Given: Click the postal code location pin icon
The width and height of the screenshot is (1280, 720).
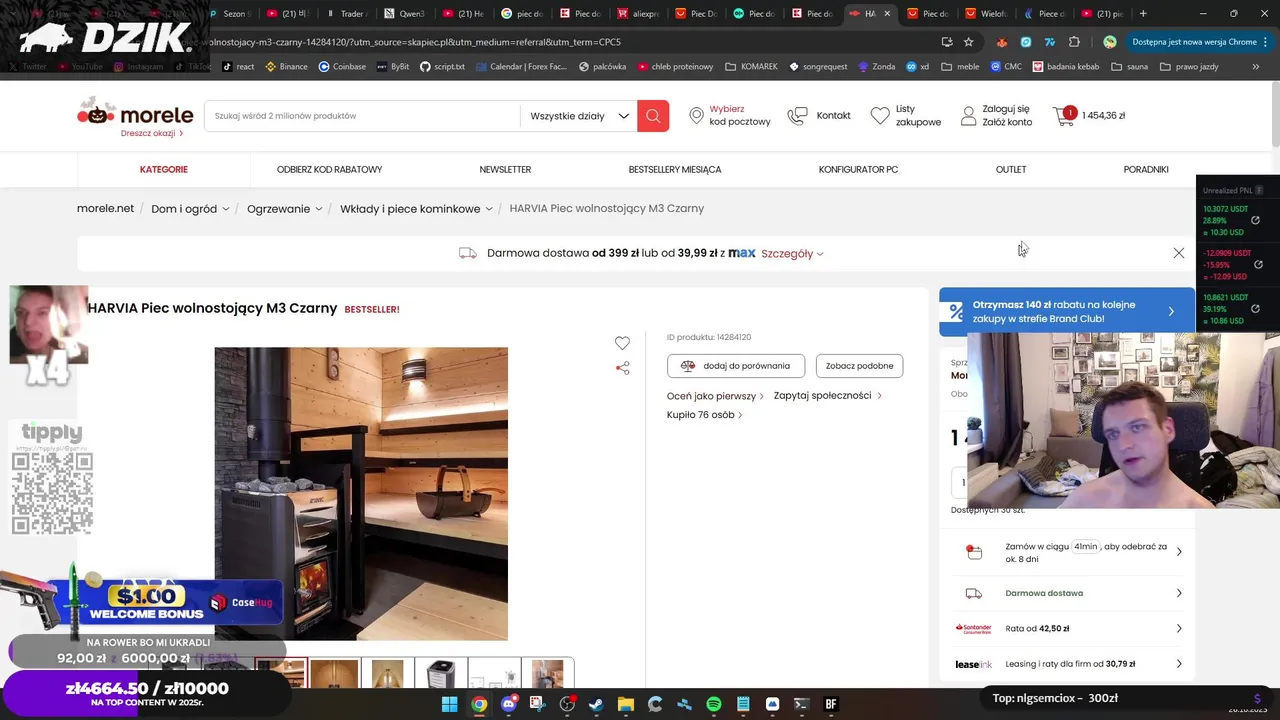Looking at the screenshot, I should point(696,116).
